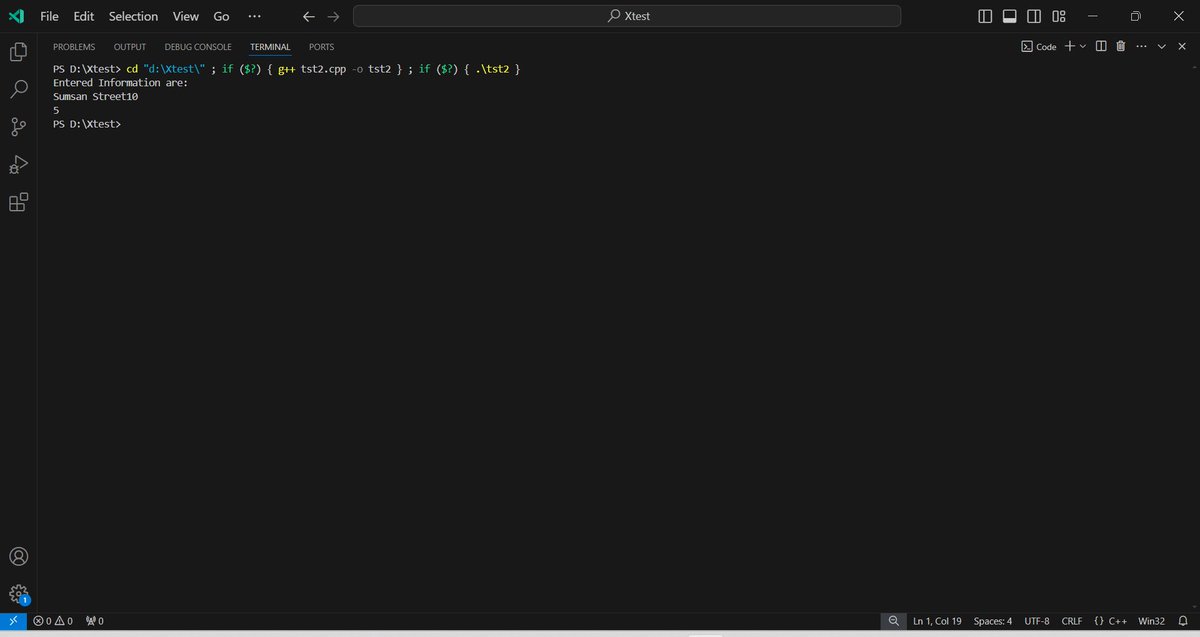Go back with the left arrow
This screenshot has width=1200, height=637.
pyautogui.click(x=309, y=16)
